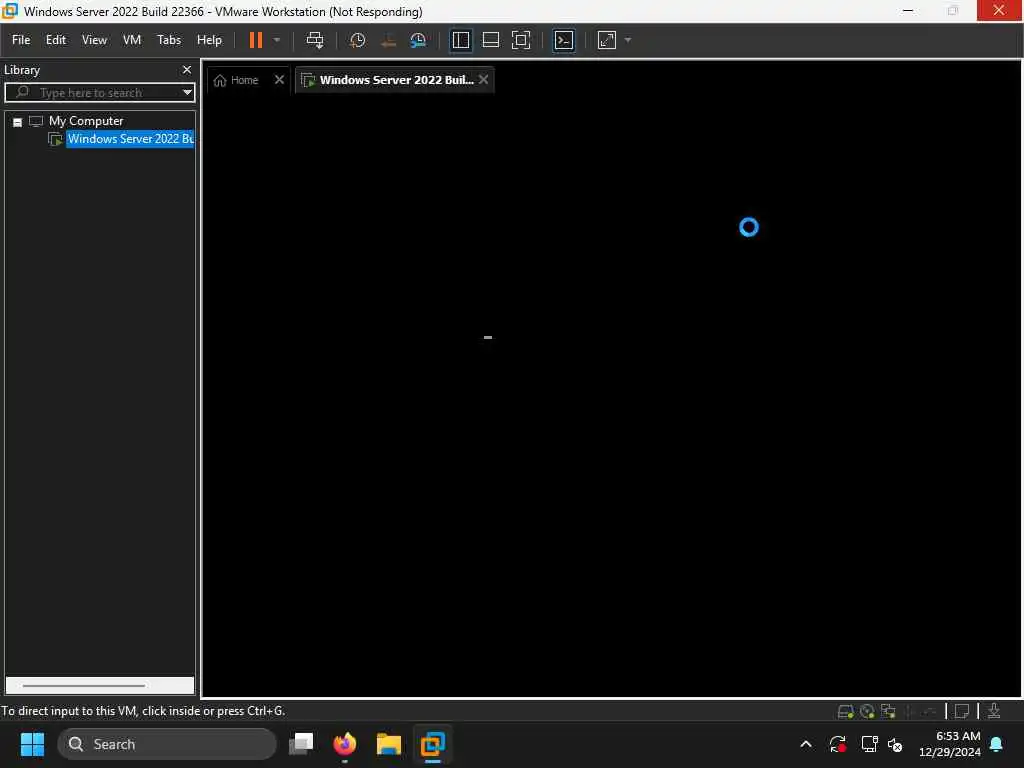Open network settings from the tray

coord(869,744)
